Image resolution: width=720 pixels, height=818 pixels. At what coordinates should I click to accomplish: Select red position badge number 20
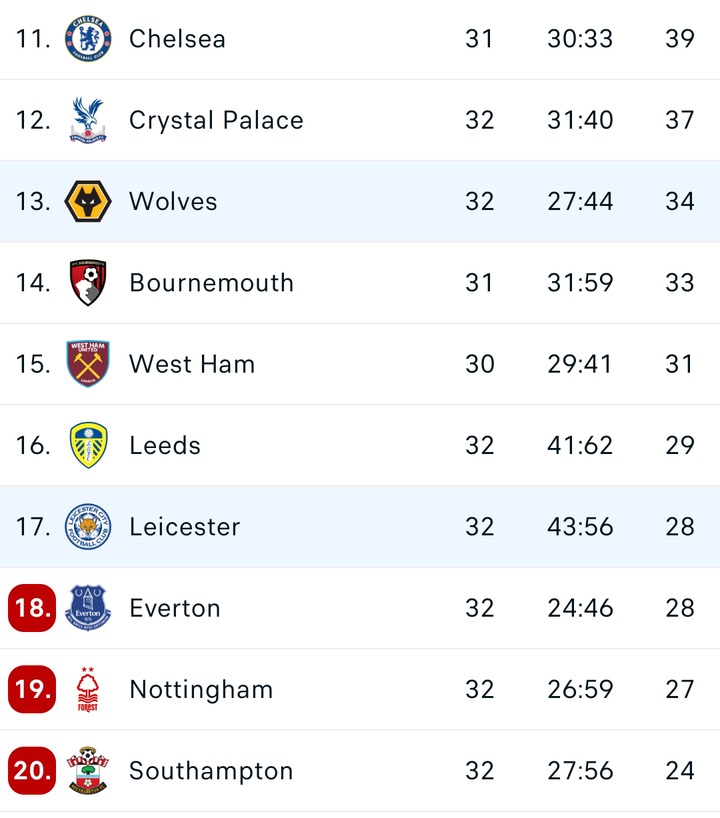(x=32, y=770)
